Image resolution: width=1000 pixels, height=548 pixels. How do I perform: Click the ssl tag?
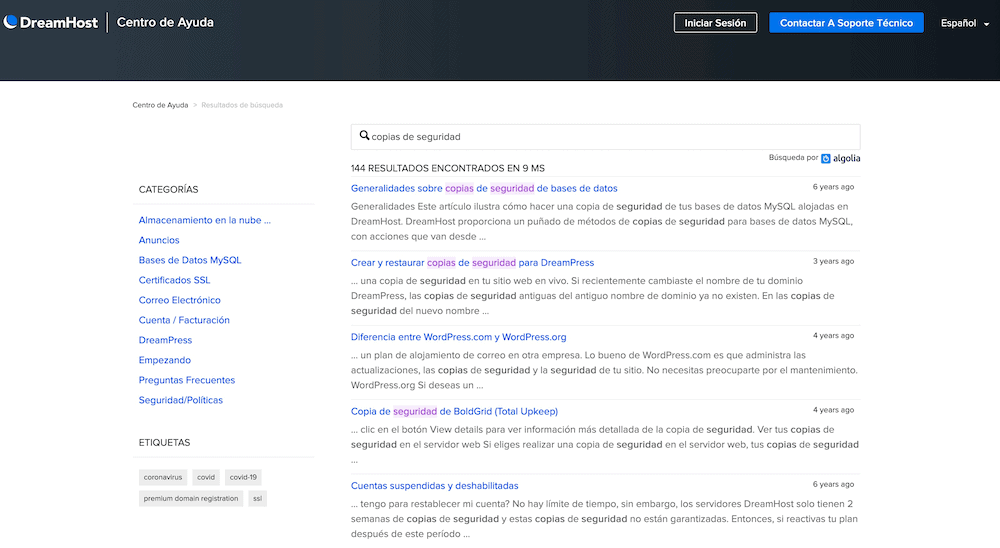pyautogui.click(x=258, y=498)
